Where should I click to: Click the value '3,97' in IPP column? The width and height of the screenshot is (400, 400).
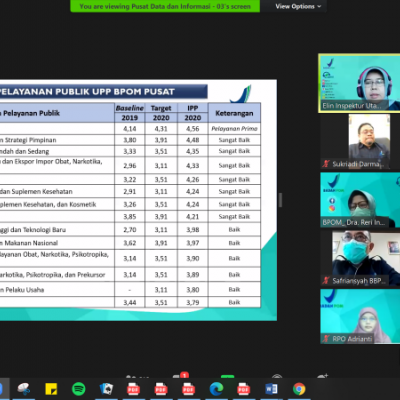point(193,243)
